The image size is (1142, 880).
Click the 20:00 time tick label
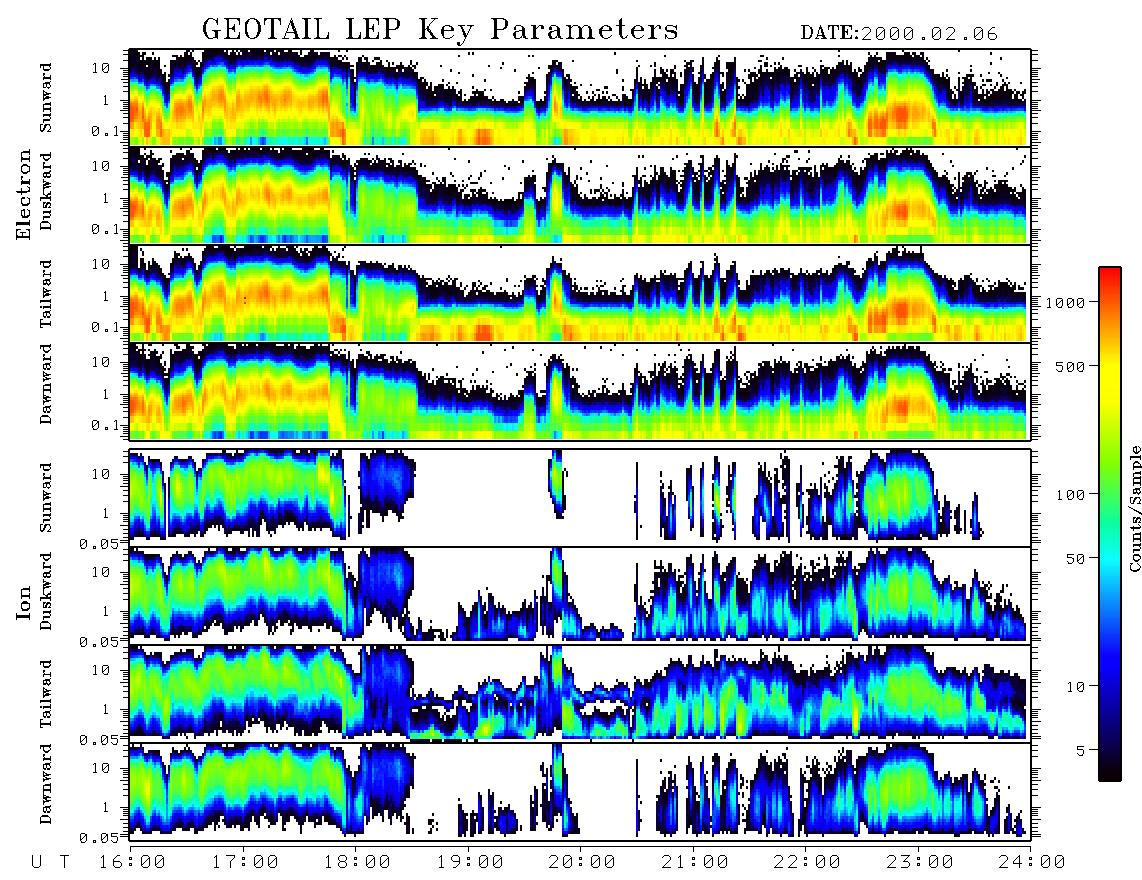tap(580, 862)
